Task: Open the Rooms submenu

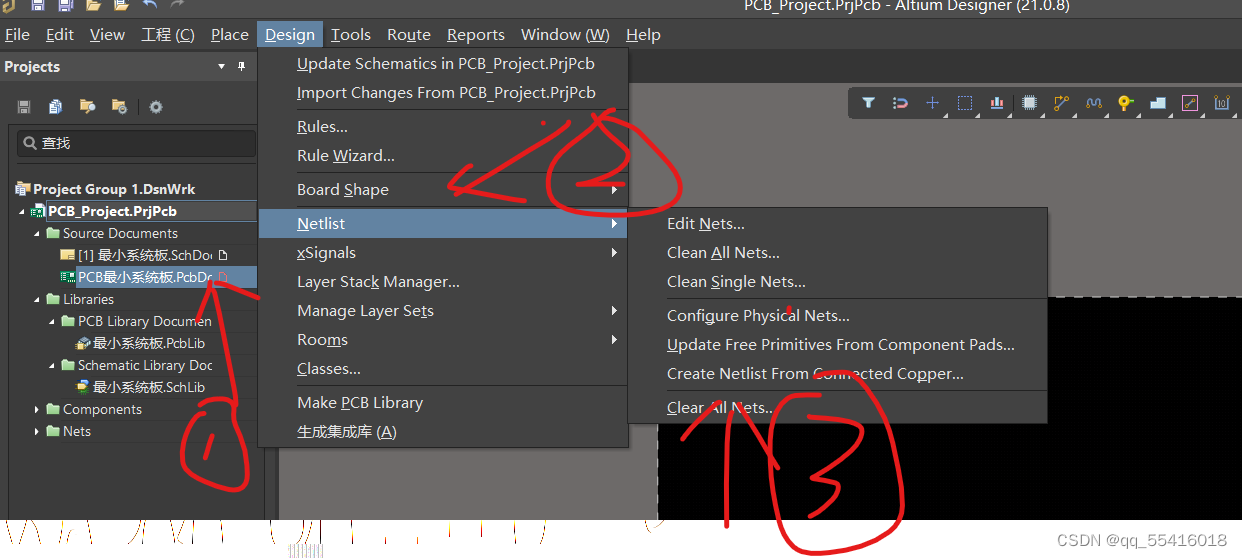Action: [x=443, y=340]
